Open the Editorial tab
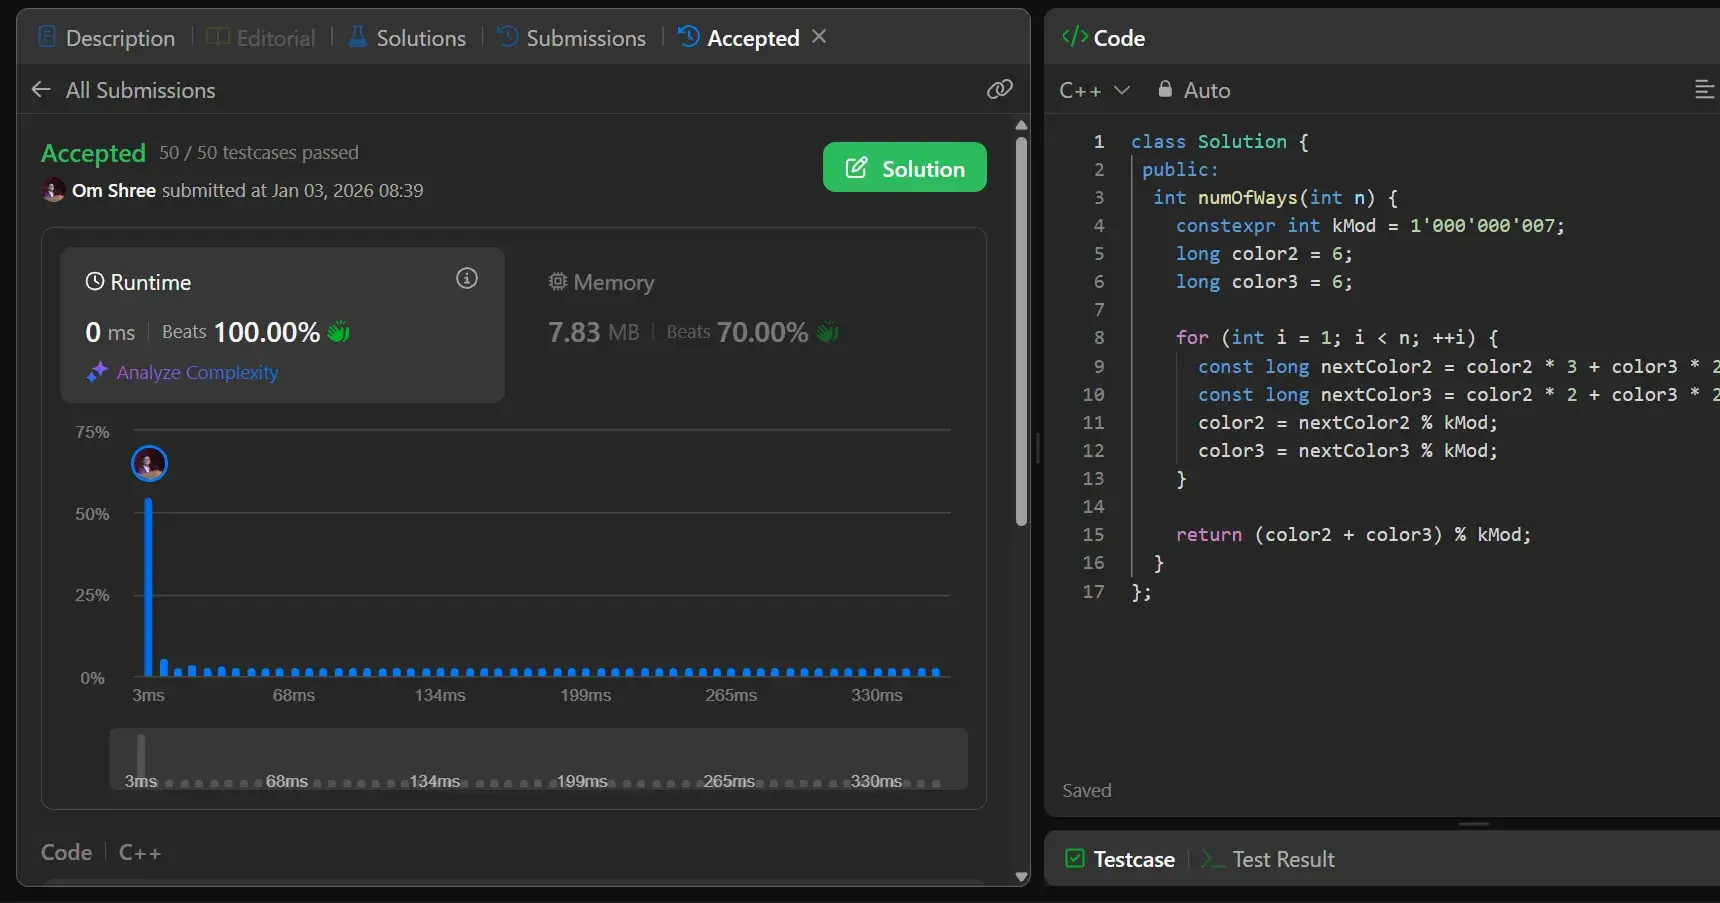 [x=260, y=38]
